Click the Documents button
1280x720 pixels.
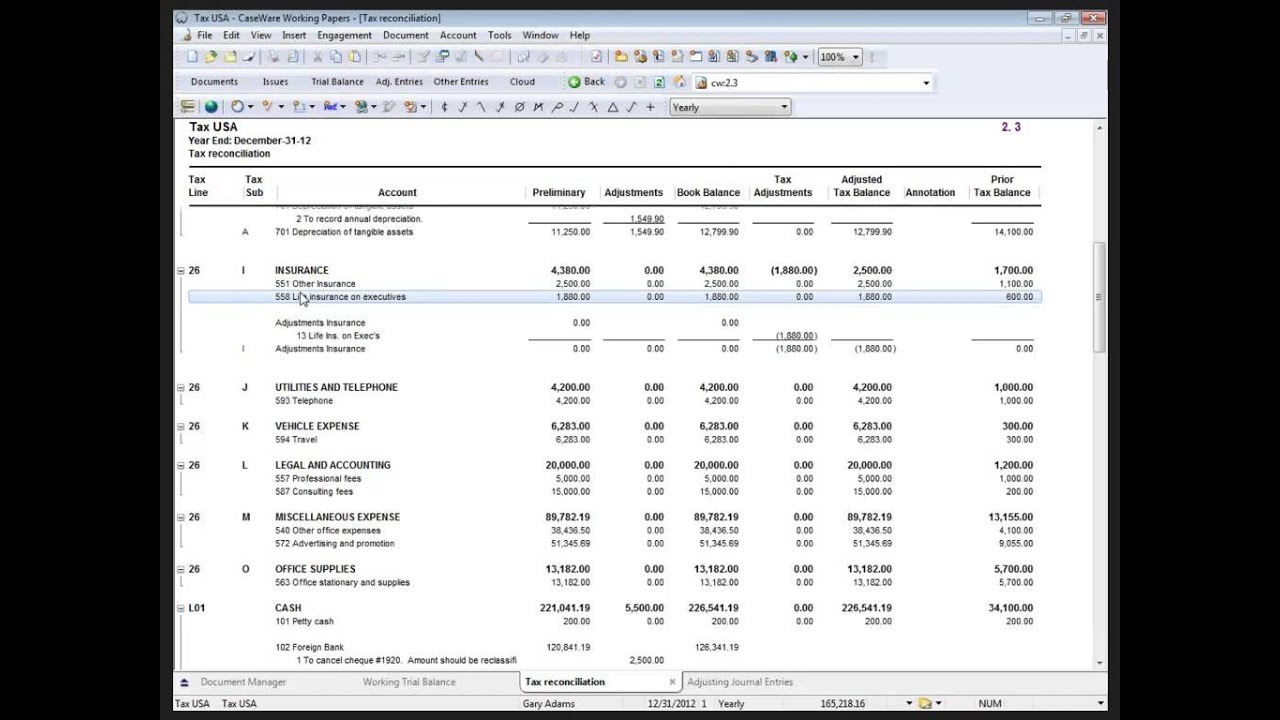[214, 82]
